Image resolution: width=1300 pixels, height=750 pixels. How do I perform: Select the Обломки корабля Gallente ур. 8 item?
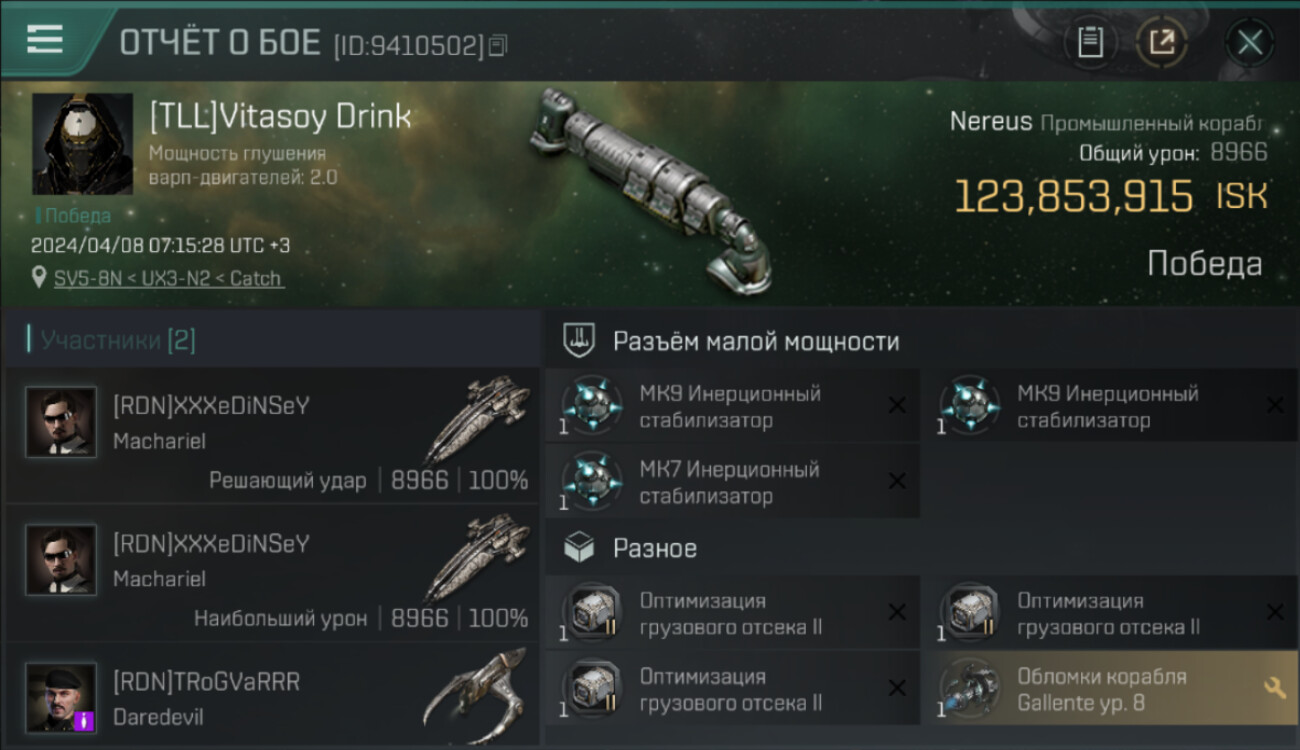pyautogui.click(x=1110, y=689)
